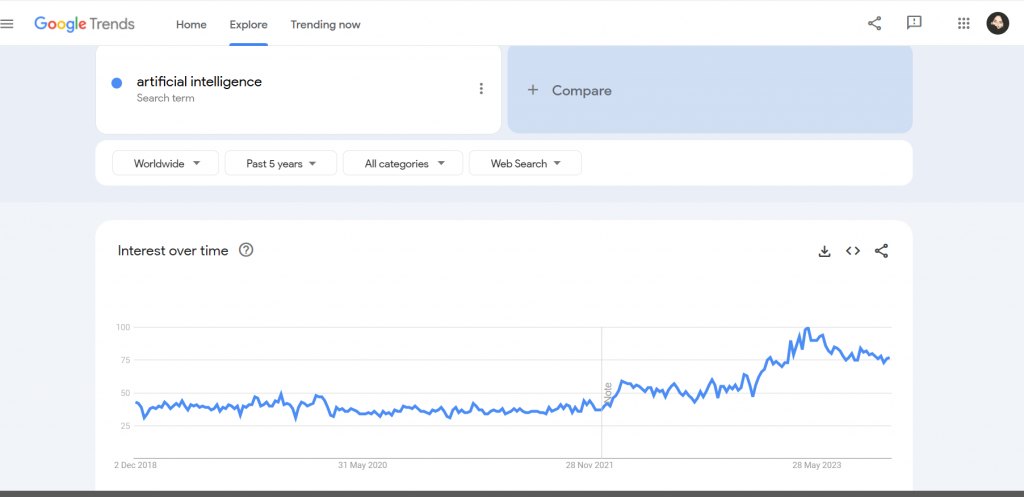Click the share icon in top header
Screen dimensions: 1024x497
coord(874,23)
